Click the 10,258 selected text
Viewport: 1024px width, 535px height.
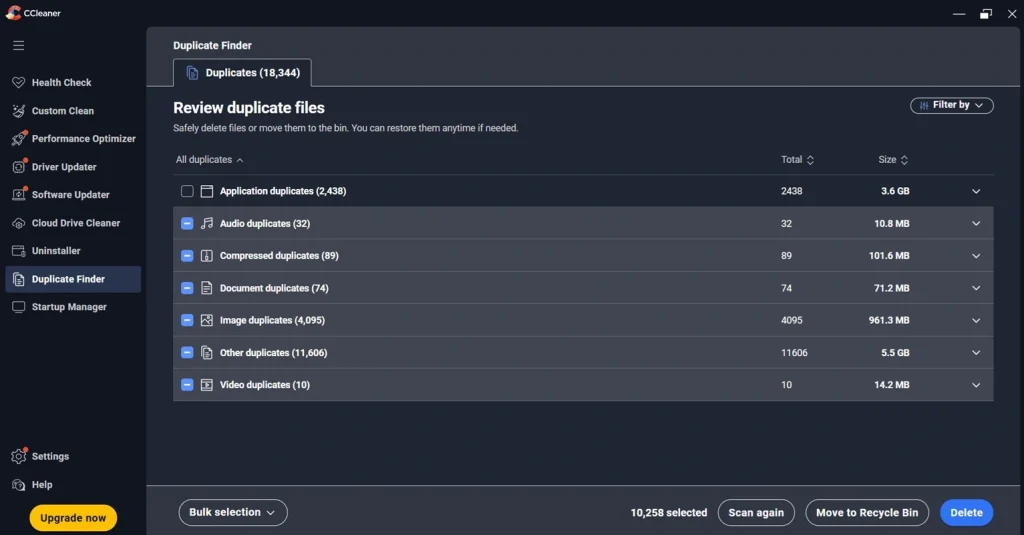(669, 513)
